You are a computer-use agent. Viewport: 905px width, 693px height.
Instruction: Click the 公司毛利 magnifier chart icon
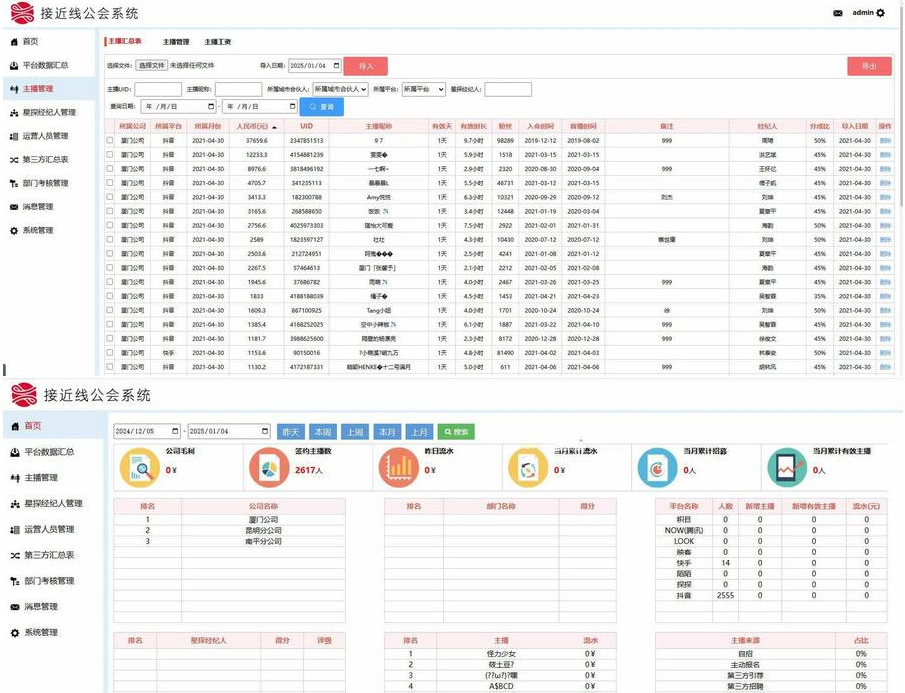[139, 468]
